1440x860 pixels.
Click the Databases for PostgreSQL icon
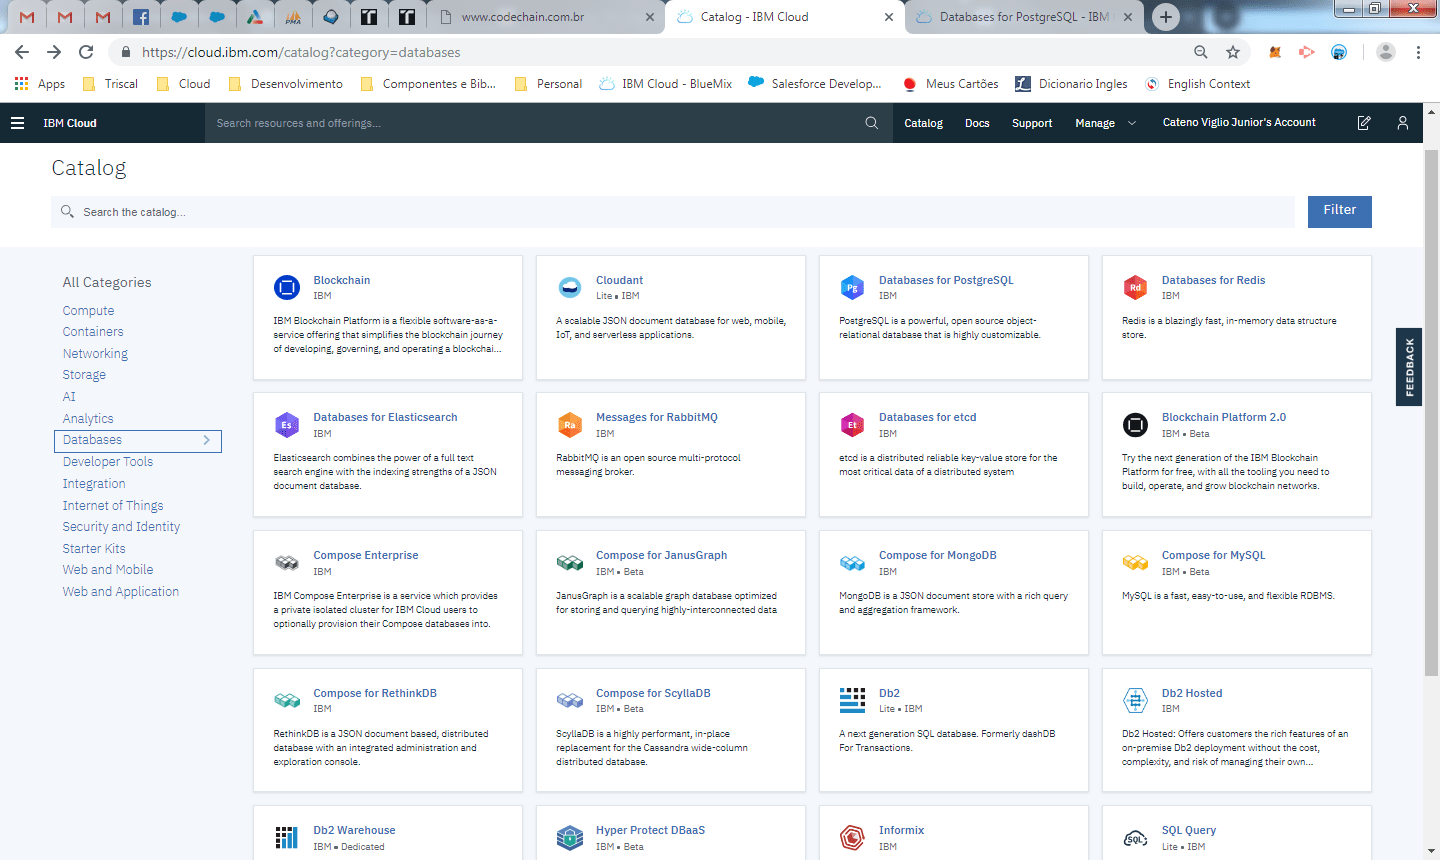tap(852, 288)
